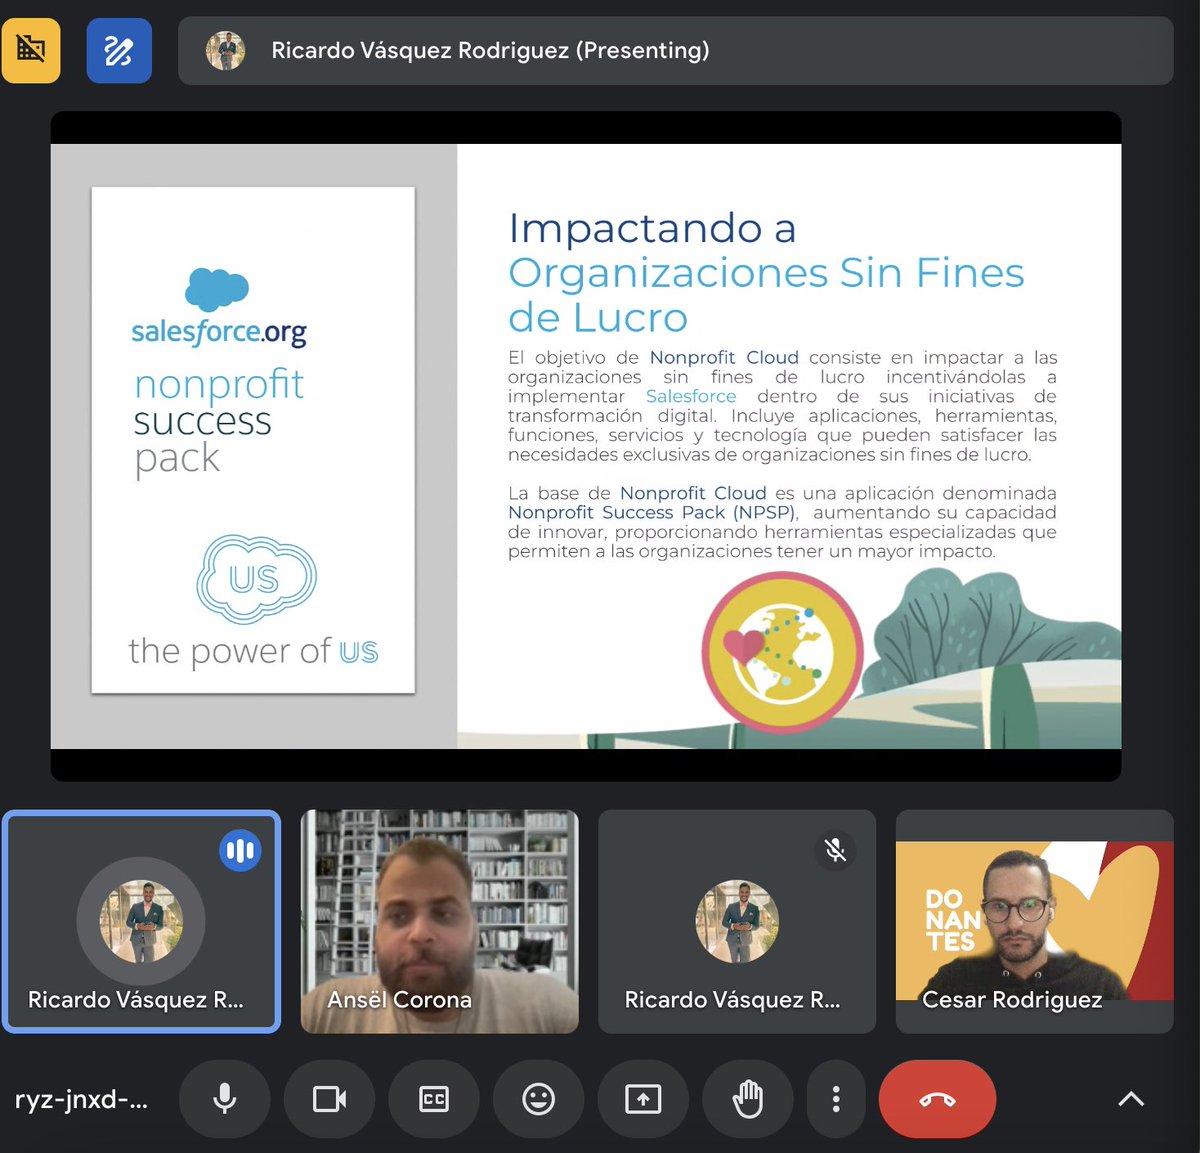The height and width of the screenshot is (1153, 1200).
Task: Click the globe heart badge illustration
Action: click(782, 652)
